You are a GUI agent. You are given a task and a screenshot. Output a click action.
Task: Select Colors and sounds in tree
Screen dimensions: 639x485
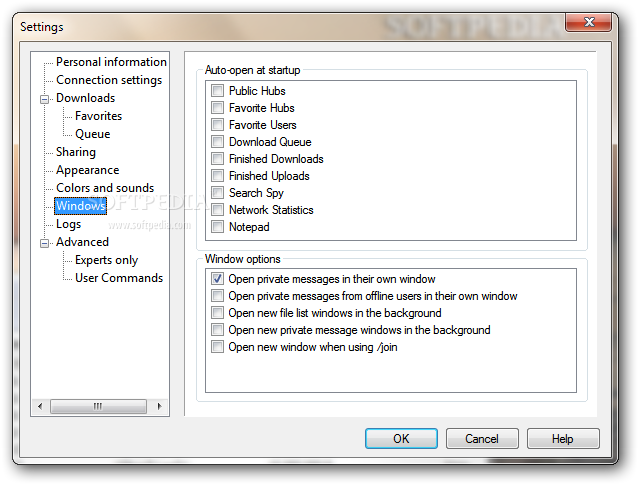tap(105, 188)
